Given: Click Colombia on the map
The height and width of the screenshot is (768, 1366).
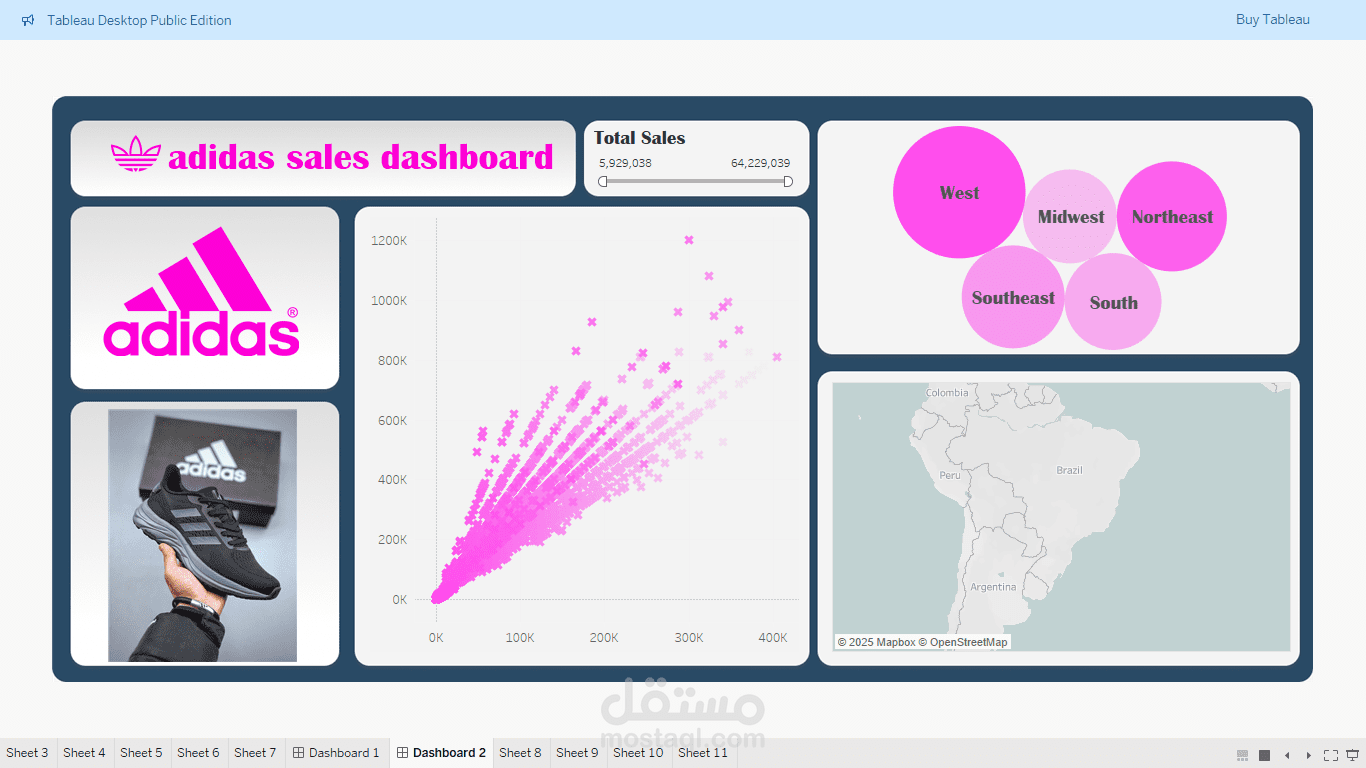Looking at the screenshot, I should pos(947,393).
